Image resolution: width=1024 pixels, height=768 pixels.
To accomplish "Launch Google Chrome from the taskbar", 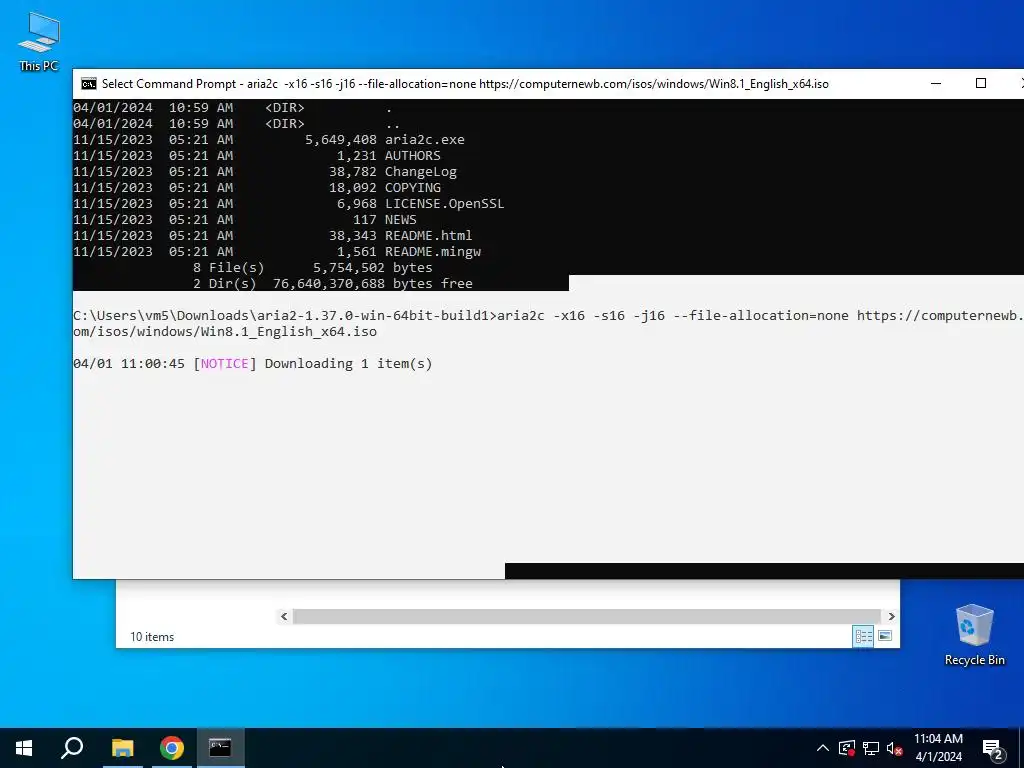I will pos(172,748).
